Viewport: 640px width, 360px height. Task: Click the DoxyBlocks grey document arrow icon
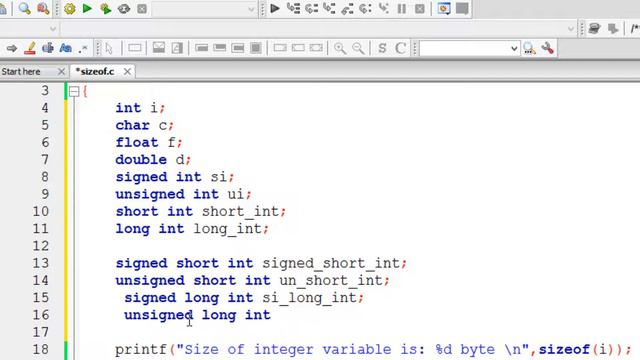(x=613, y=29)
